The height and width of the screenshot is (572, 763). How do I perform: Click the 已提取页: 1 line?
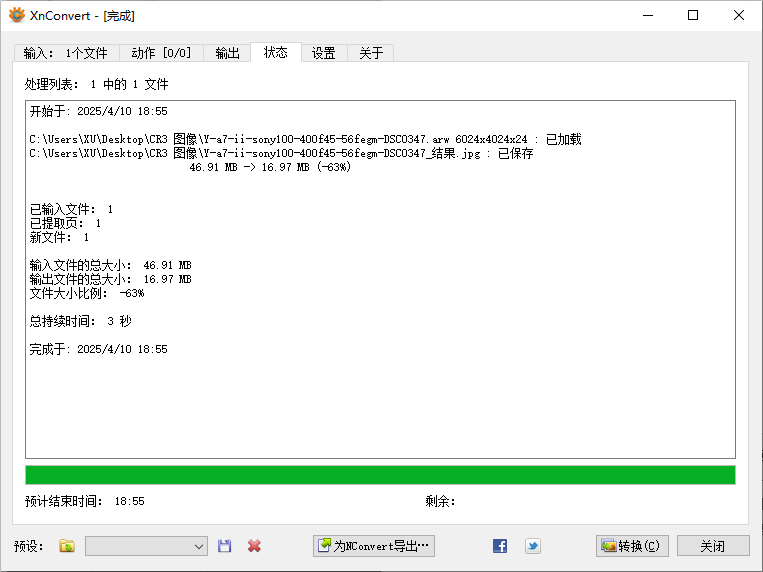click(65, 223)
